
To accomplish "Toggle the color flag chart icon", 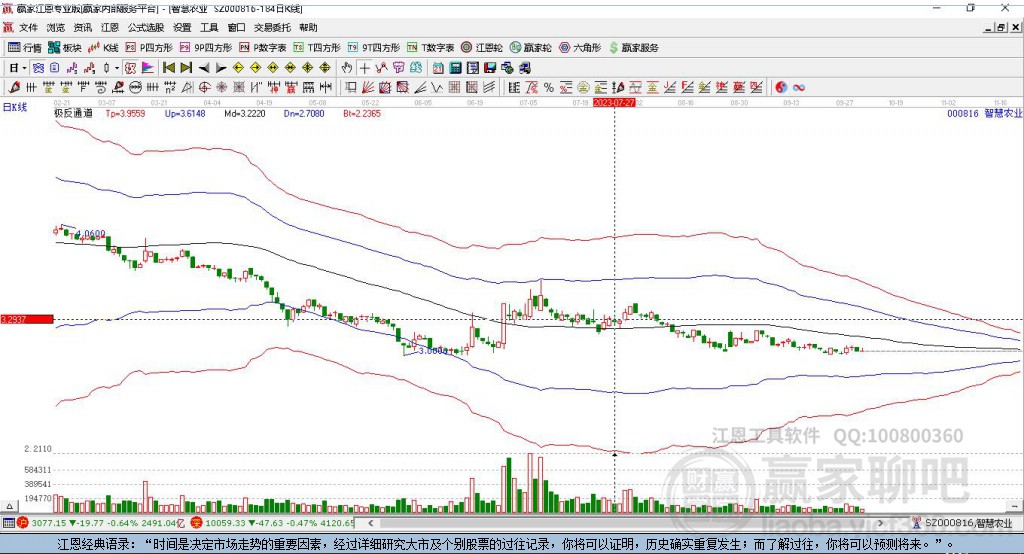I will point(148,68).
